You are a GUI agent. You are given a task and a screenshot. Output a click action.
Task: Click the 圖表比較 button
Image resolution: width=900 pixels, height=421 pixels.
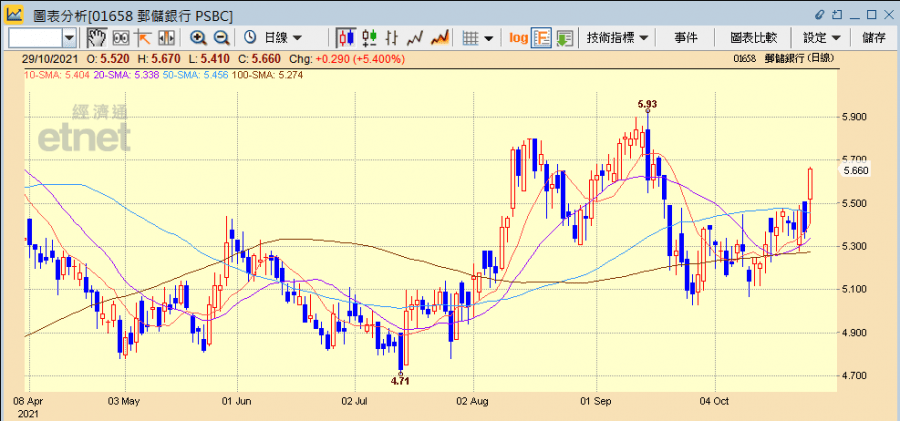coord(755,37)
